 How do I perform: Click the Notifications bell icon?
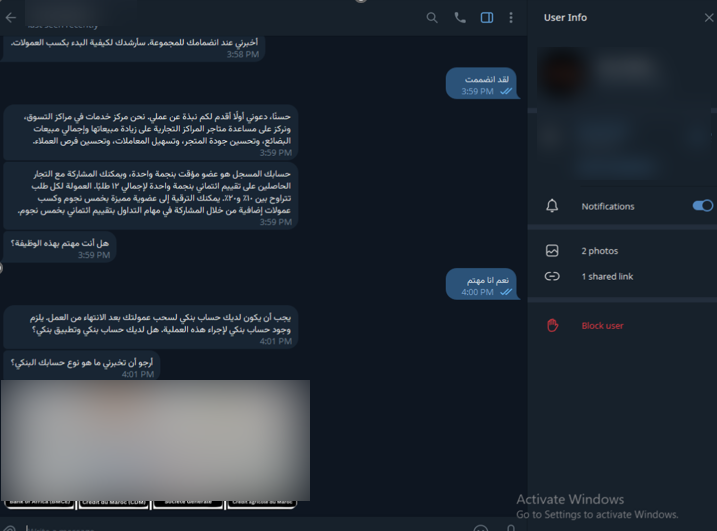click(552, 206)
